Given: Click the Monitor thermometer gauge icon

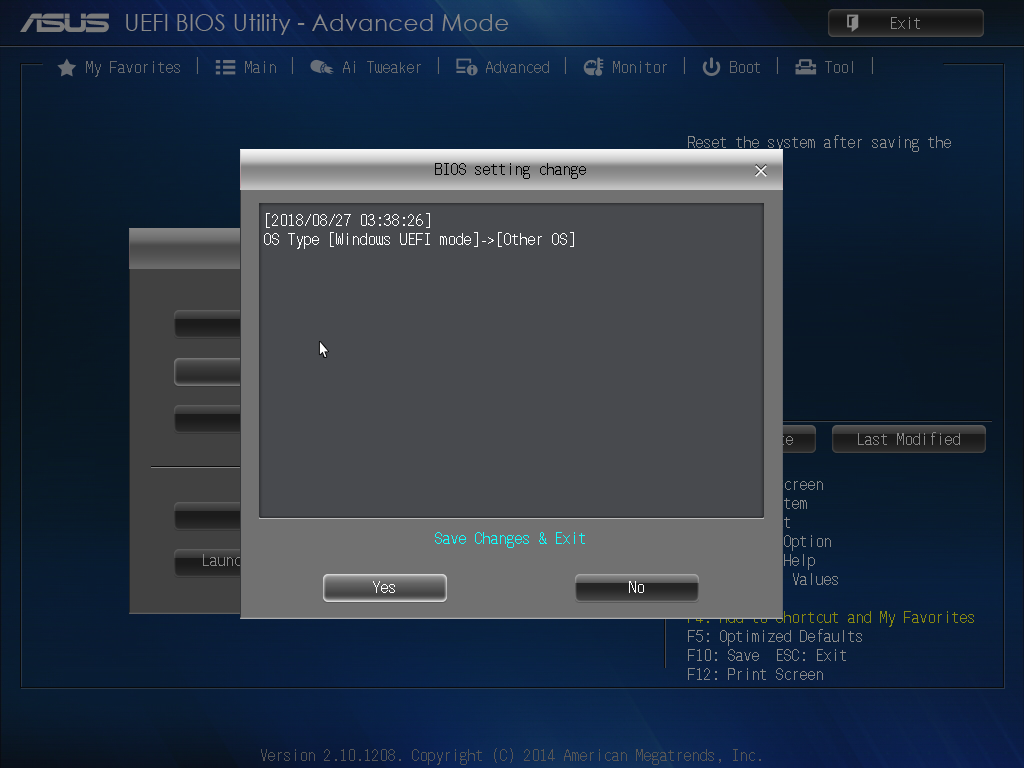Looking at the screenshot, I should [x=594, y=67].
